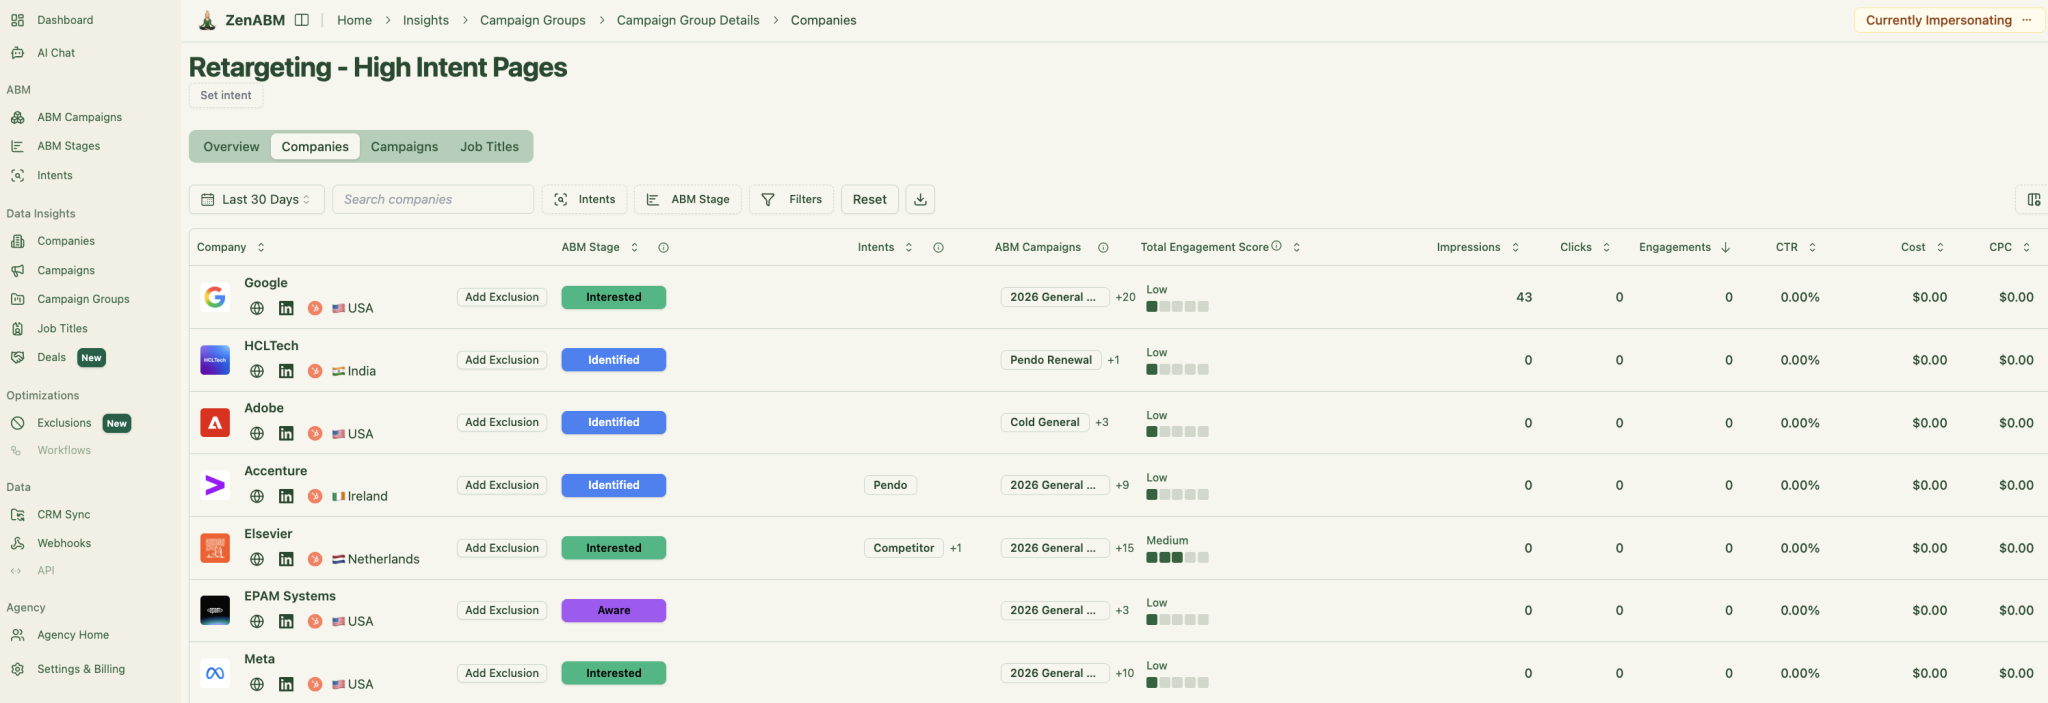The width and height of the screenshot is (2048, 703).
Task: Open Elsevier's LinkedIn icon
Action: coord(286,559)
